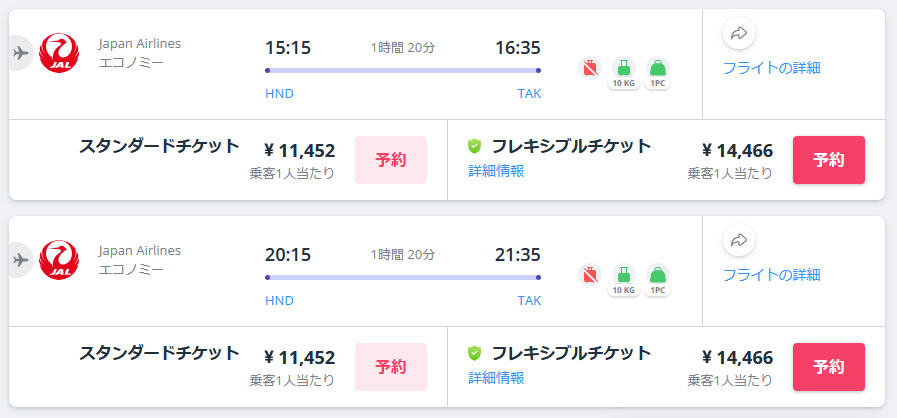Book the ¥14,466 flexible ticket for the 20:15 flight
The height and width of the screenshot is (418, 897).
(x=828, y=367)
